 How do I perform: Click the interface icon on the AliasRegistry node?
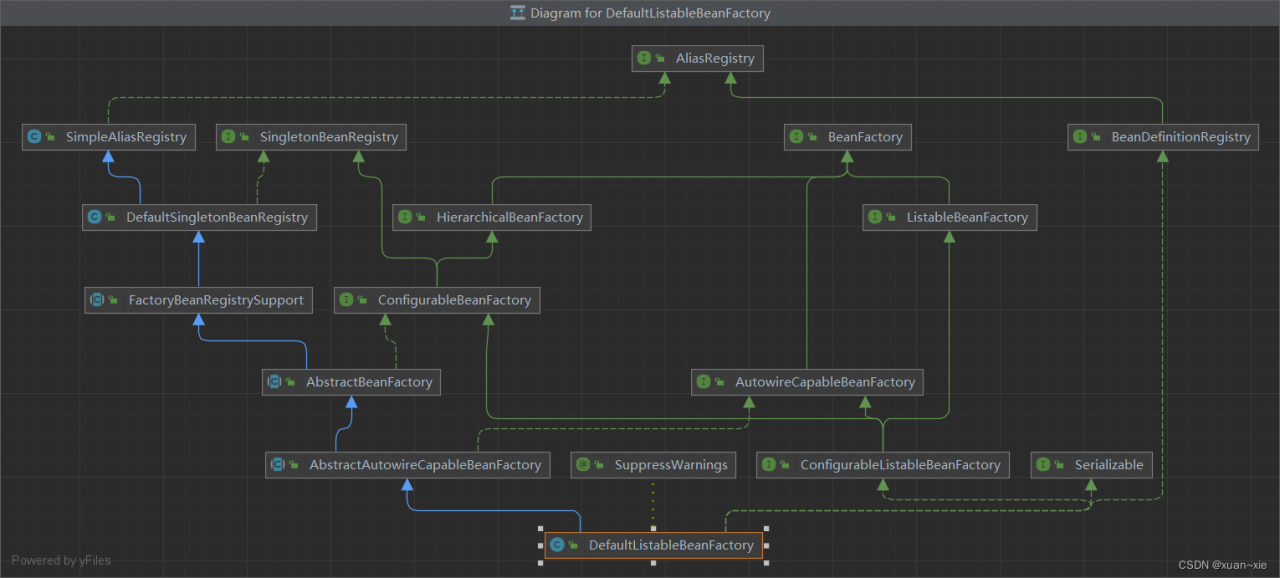645,59
